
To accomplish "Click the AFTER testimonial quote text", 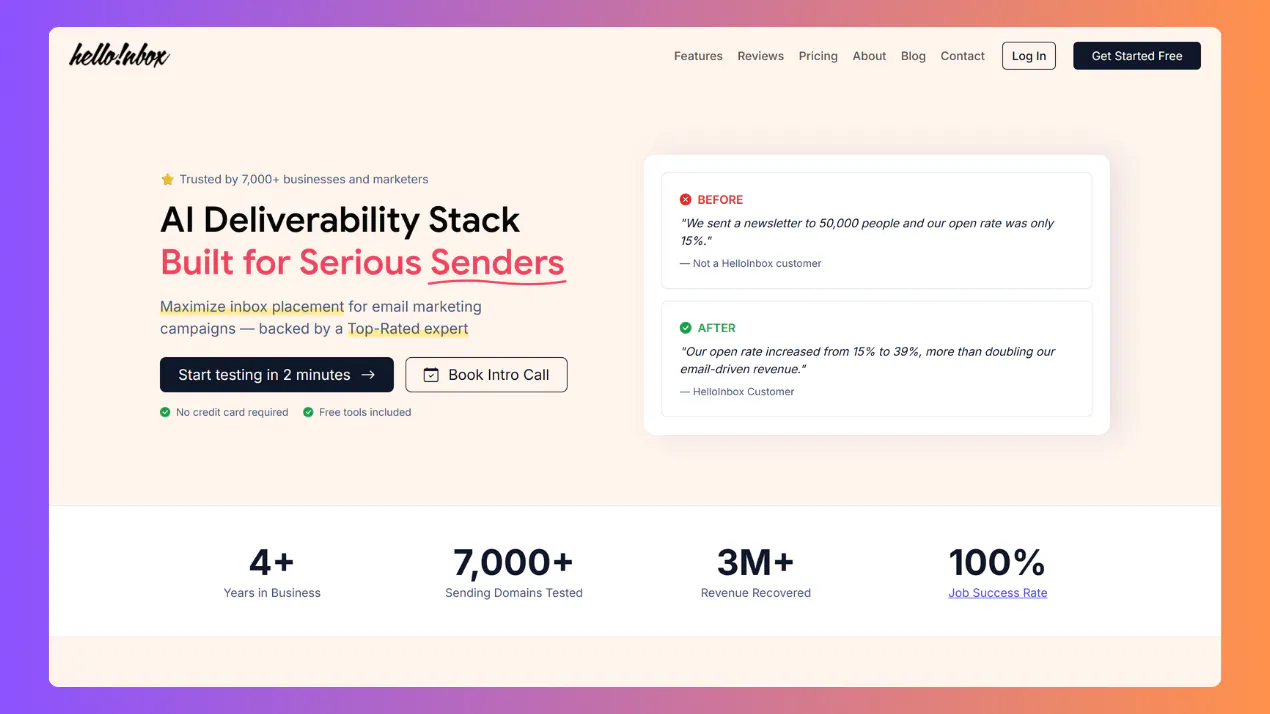I will 867,360.
